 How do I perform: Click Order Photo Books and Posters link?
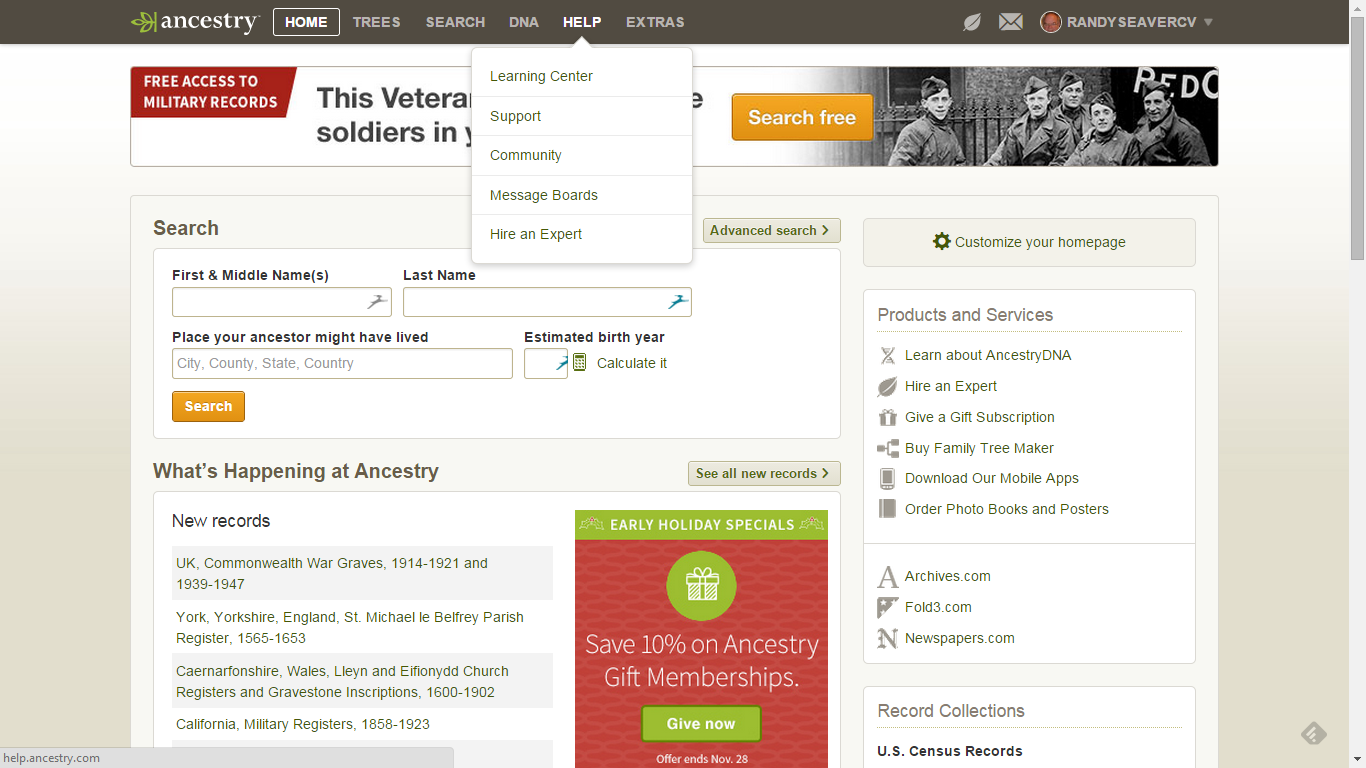(x=1007, y=509)
